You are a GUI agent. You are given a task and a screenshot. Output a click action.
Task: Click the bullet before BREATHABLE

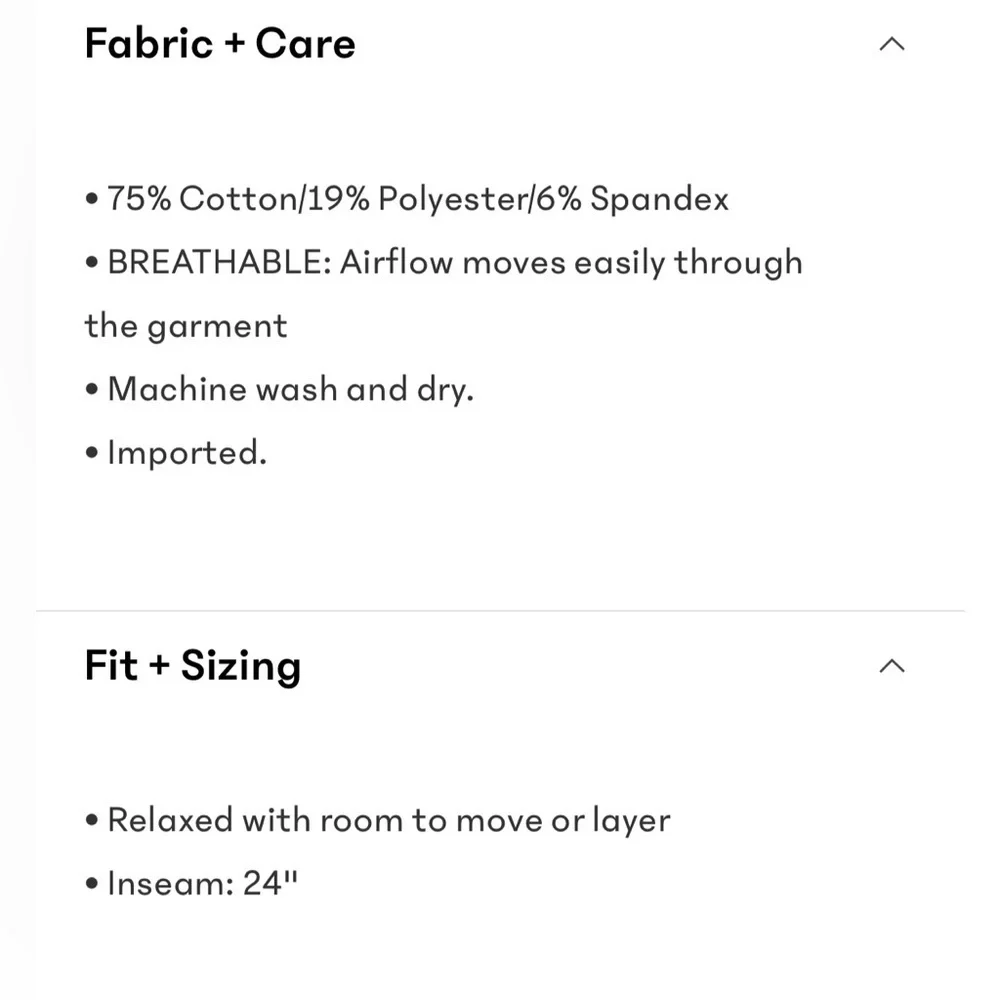coord(92,262)
